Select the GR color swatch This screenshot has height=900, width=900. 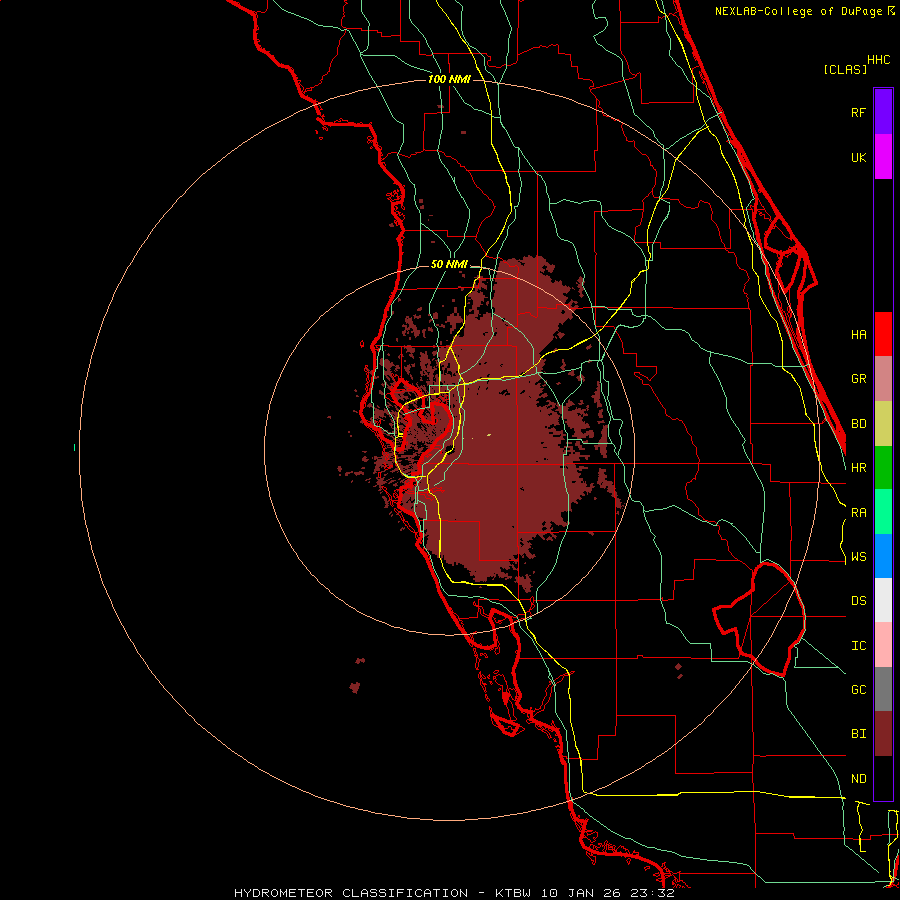click(x=883, y=379)
